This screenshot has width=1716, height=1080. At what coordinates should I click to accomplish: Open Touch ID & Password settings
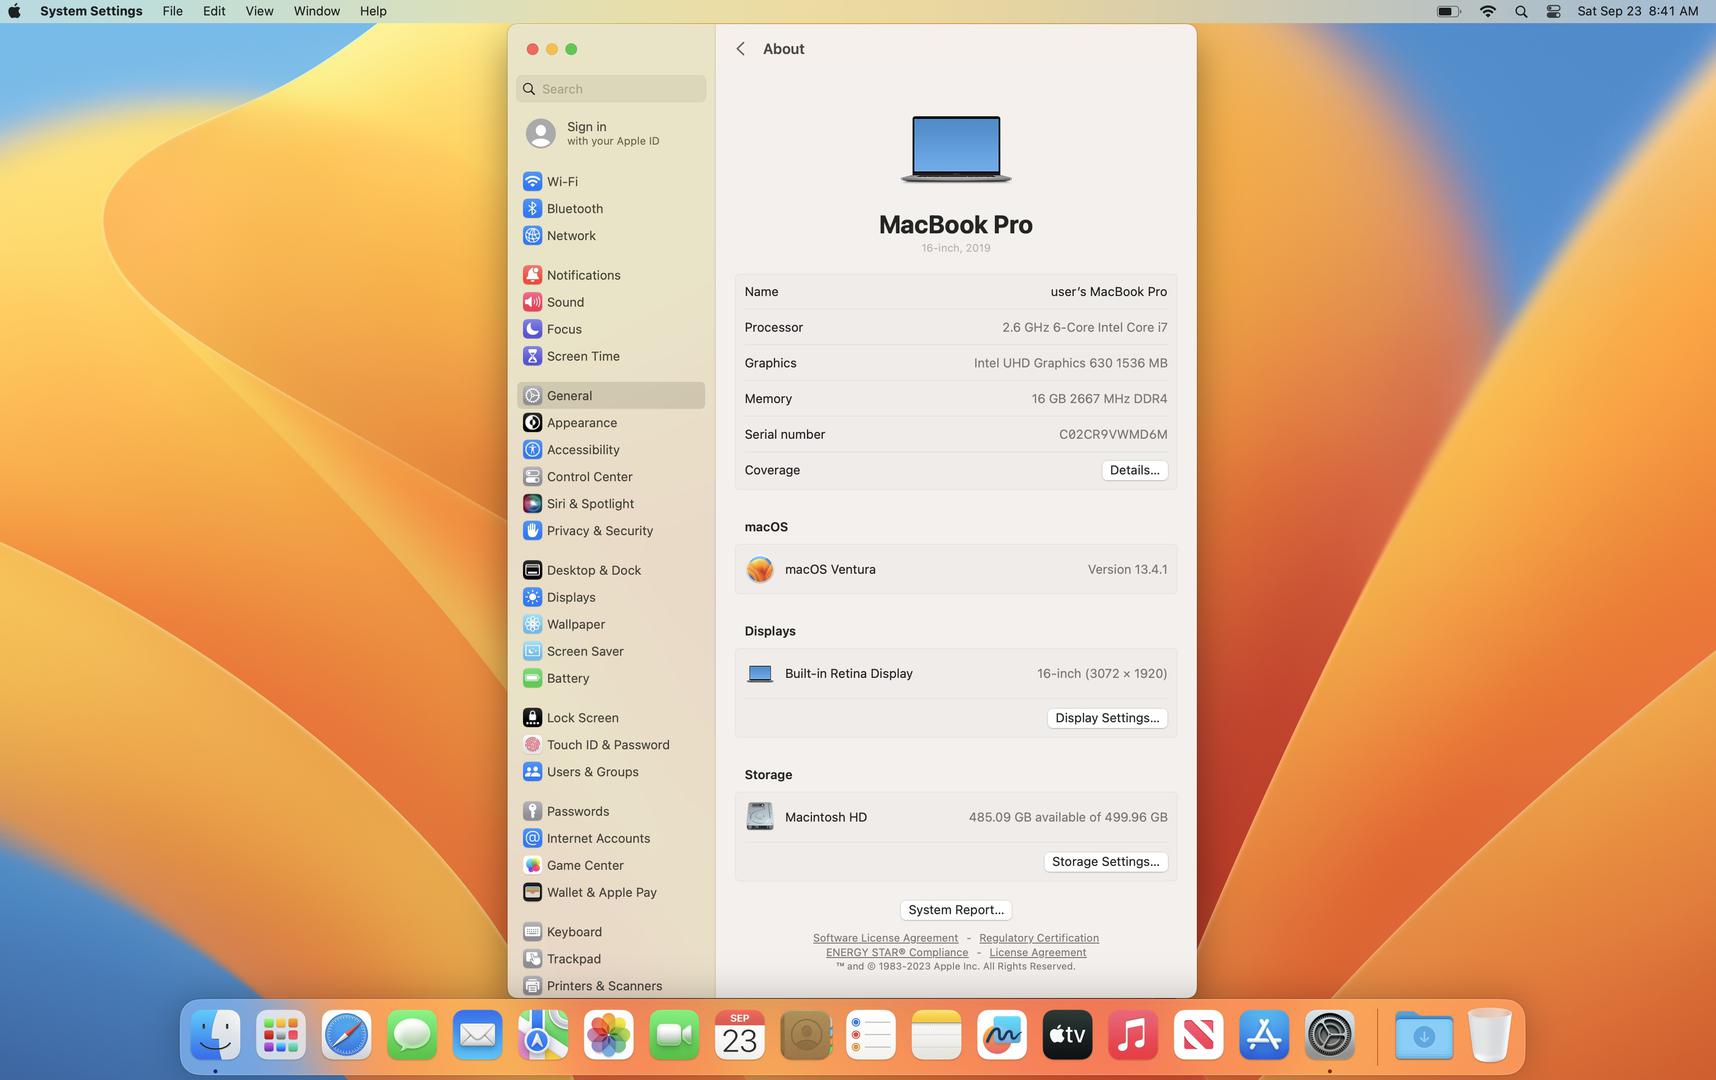(x=607, y=745)
